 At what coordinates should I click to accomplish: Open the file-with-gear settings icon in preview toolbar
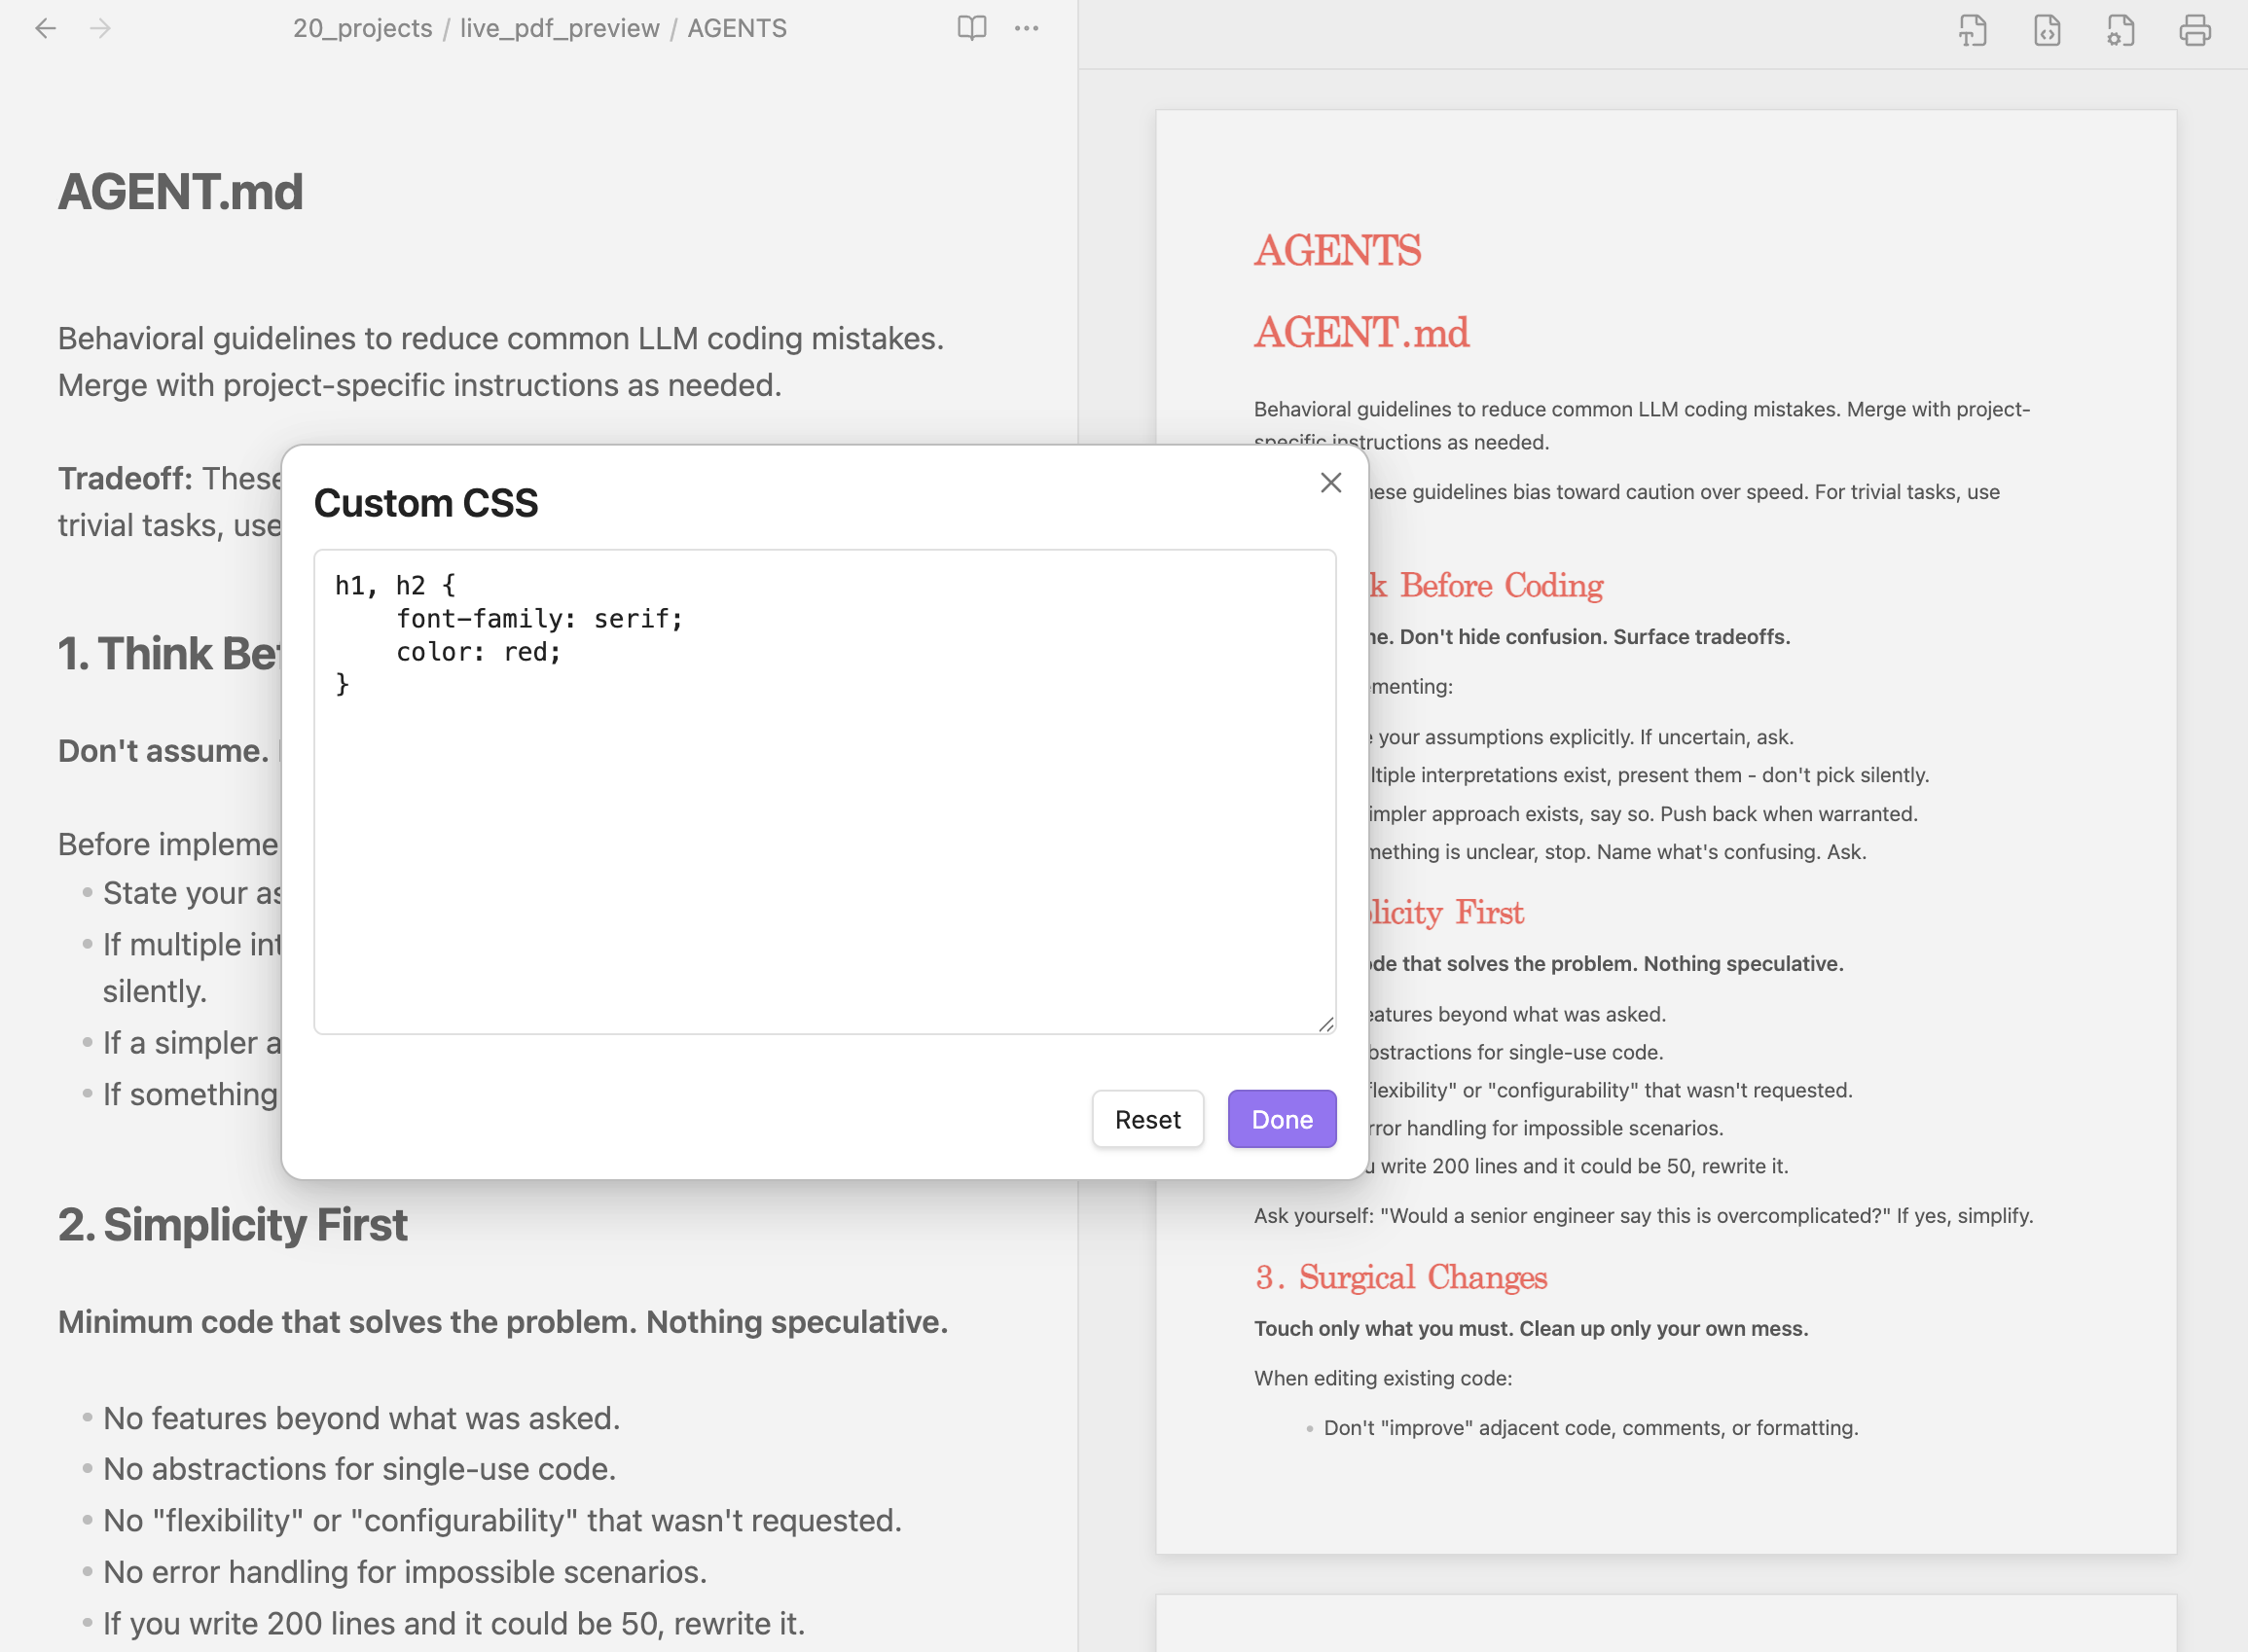pos(2121,31)
